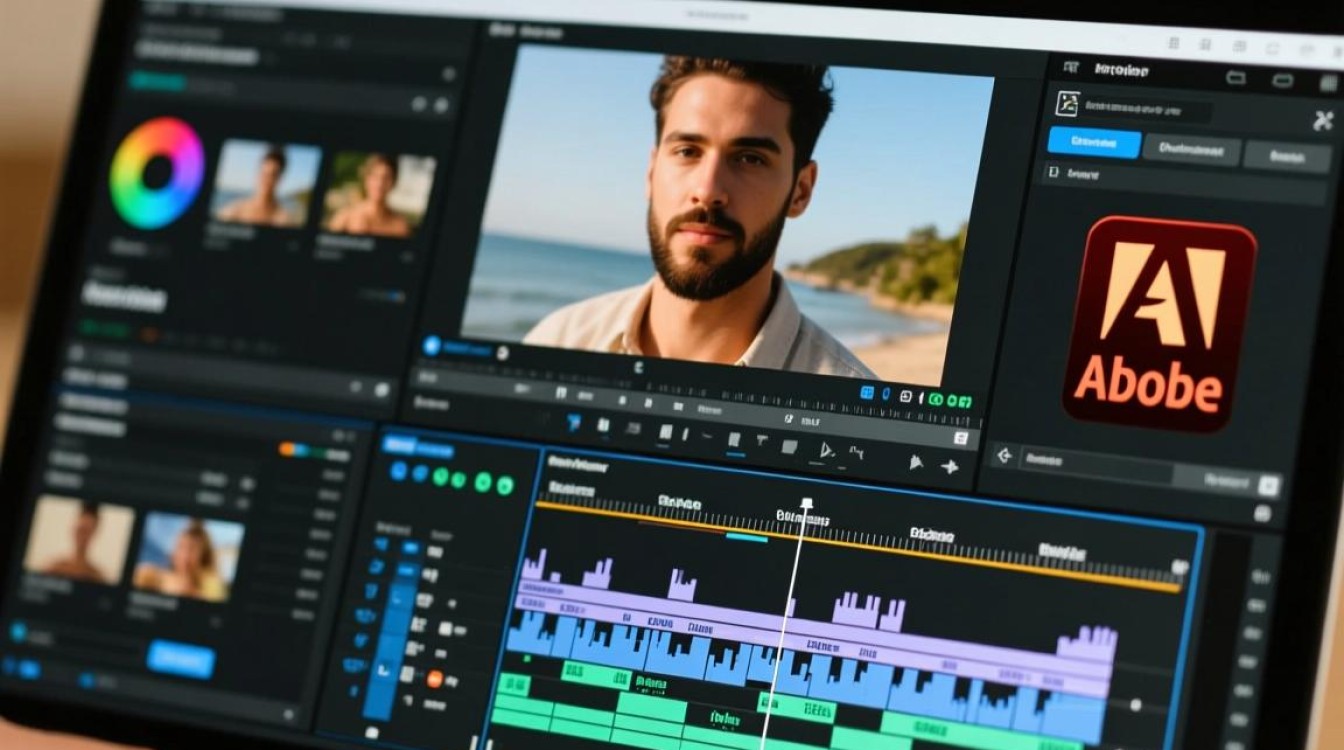Click the blue round play icon under the preview
1344x750 pixels.
[x=432, y=346]
